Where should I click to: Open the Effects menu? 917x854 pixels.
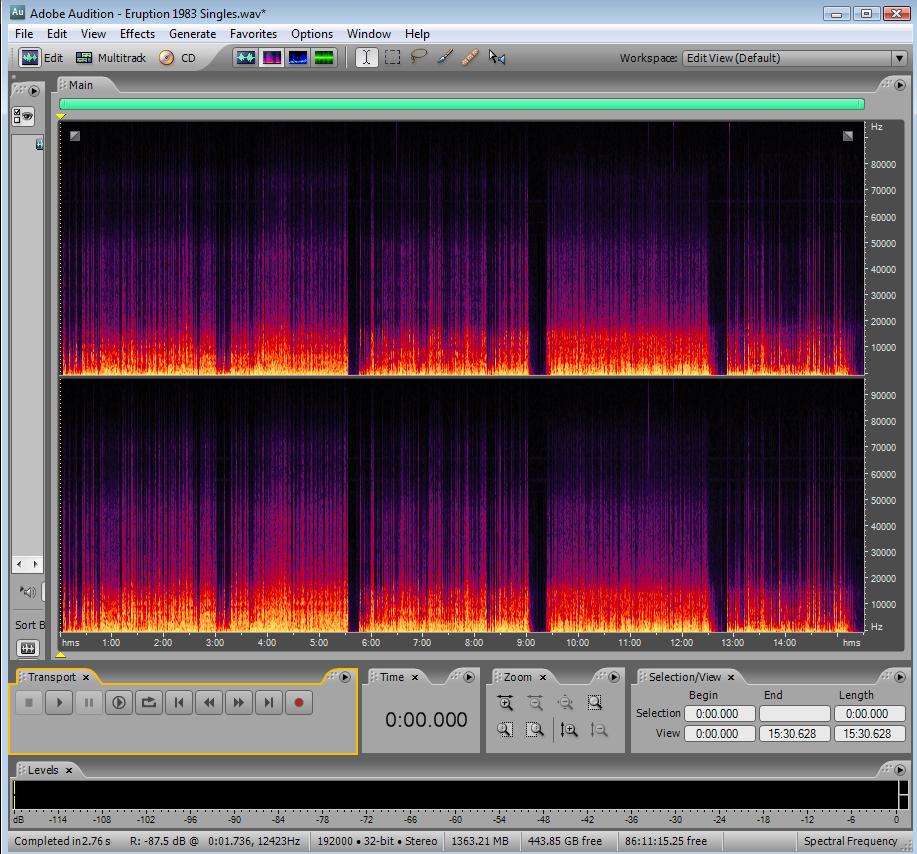coord(137,34)
